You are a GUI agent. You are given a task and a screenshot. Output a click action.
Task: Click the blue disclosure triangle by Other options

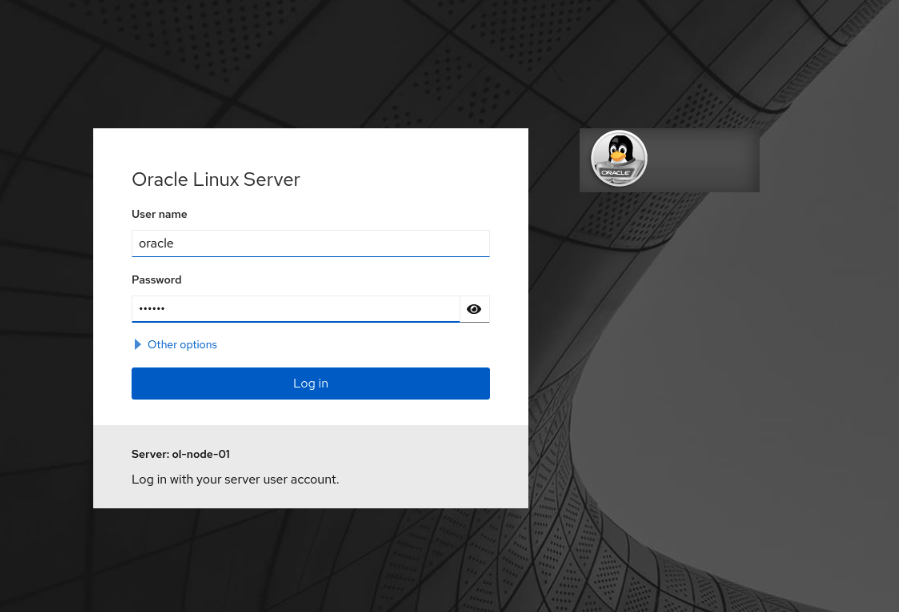point(138,344)
